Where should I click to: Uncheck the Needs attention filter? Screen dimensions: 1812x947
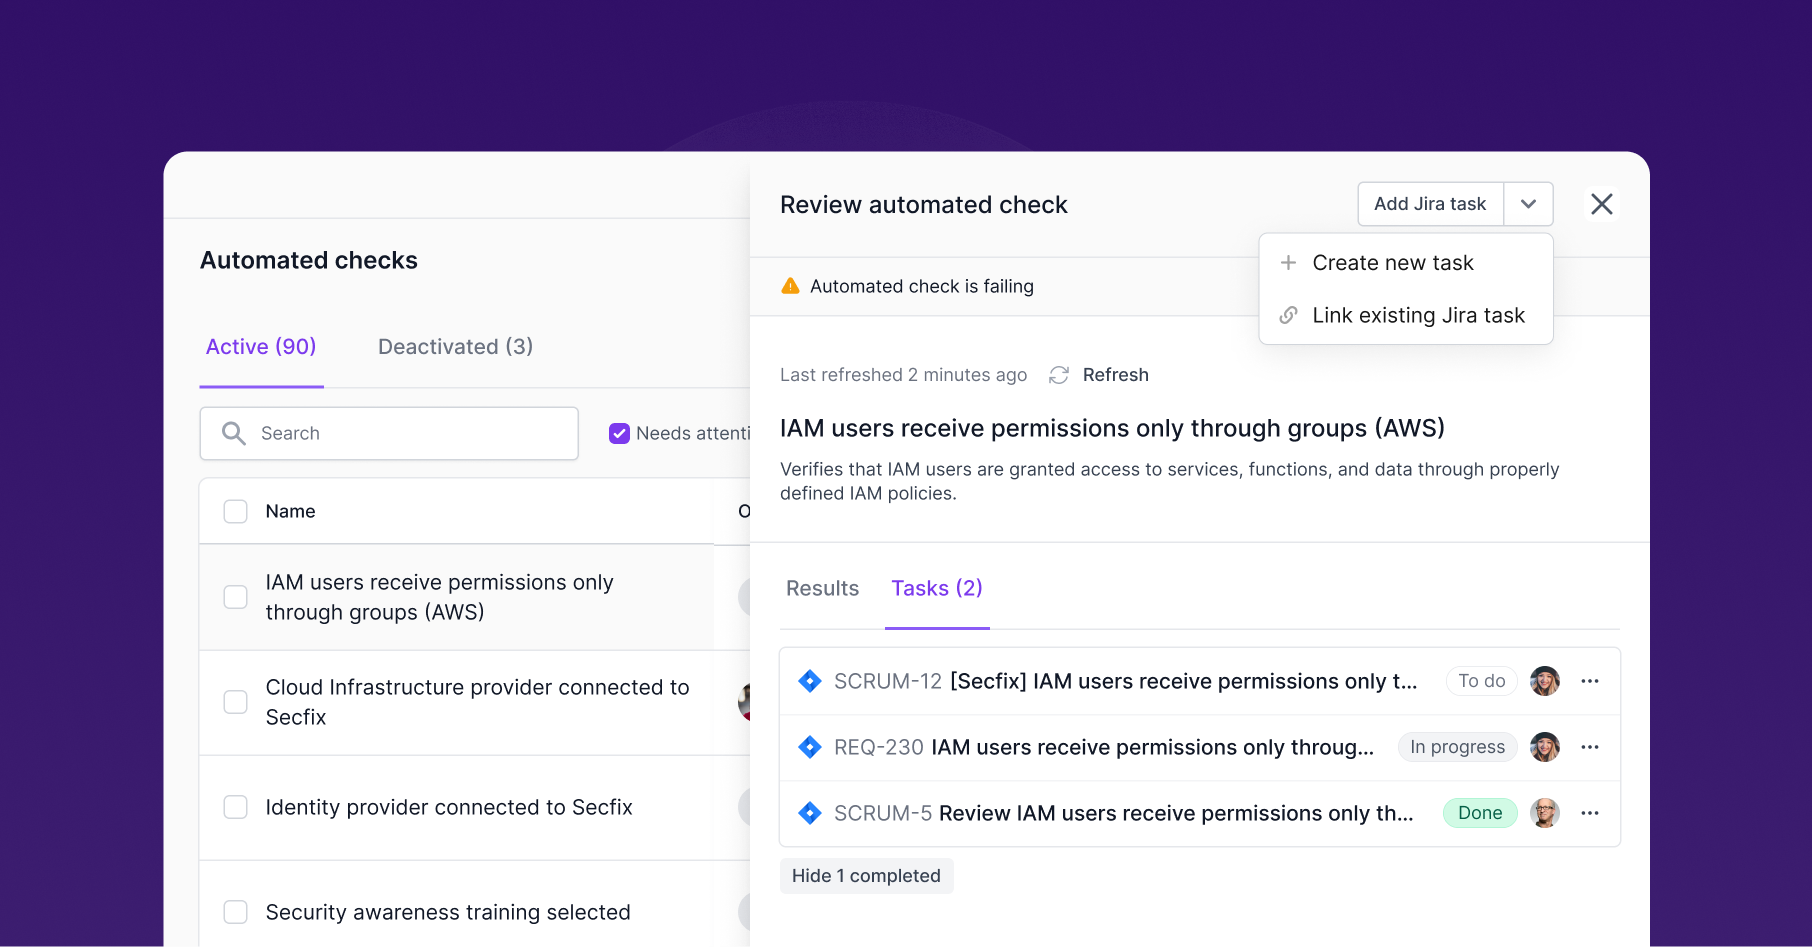(x=619, y=433)
